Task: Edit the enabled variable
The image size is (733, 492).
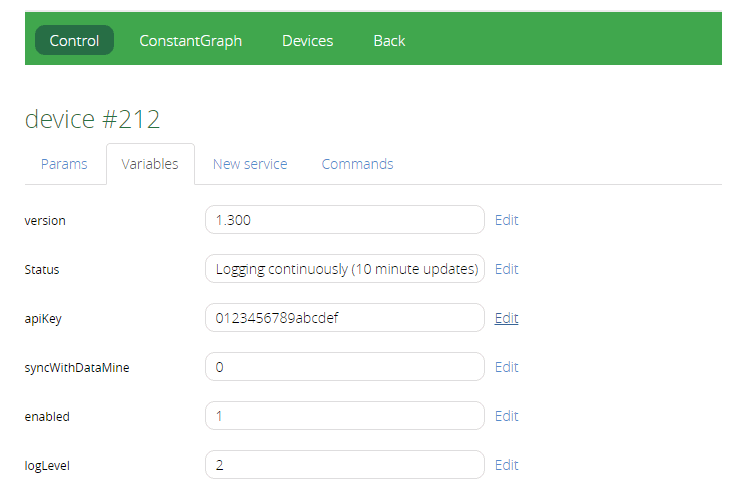Action: (x=507, y=416)
